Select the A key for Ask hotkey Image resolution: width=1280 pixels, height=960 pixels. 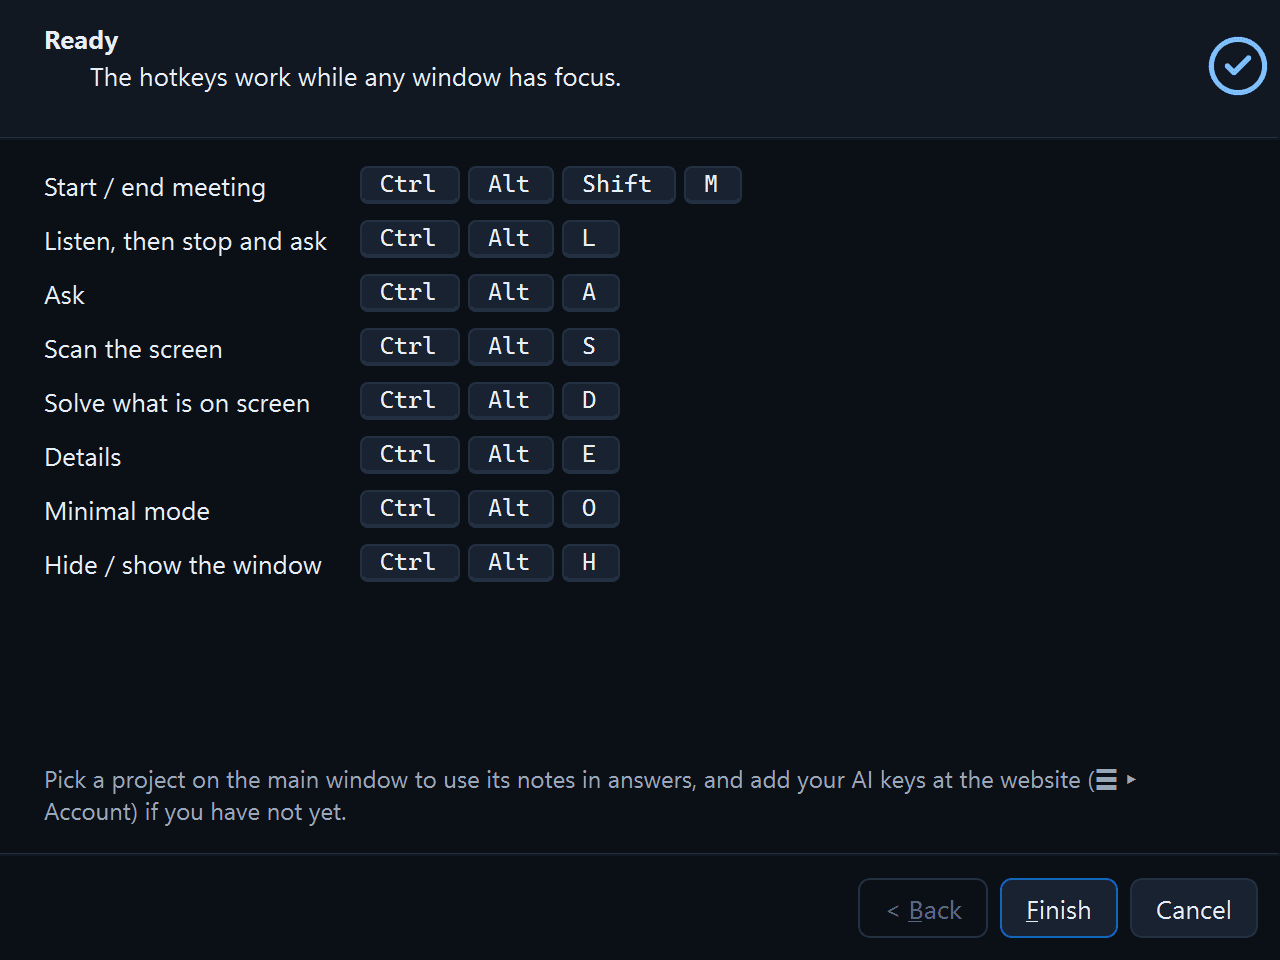tap(590, 293)
